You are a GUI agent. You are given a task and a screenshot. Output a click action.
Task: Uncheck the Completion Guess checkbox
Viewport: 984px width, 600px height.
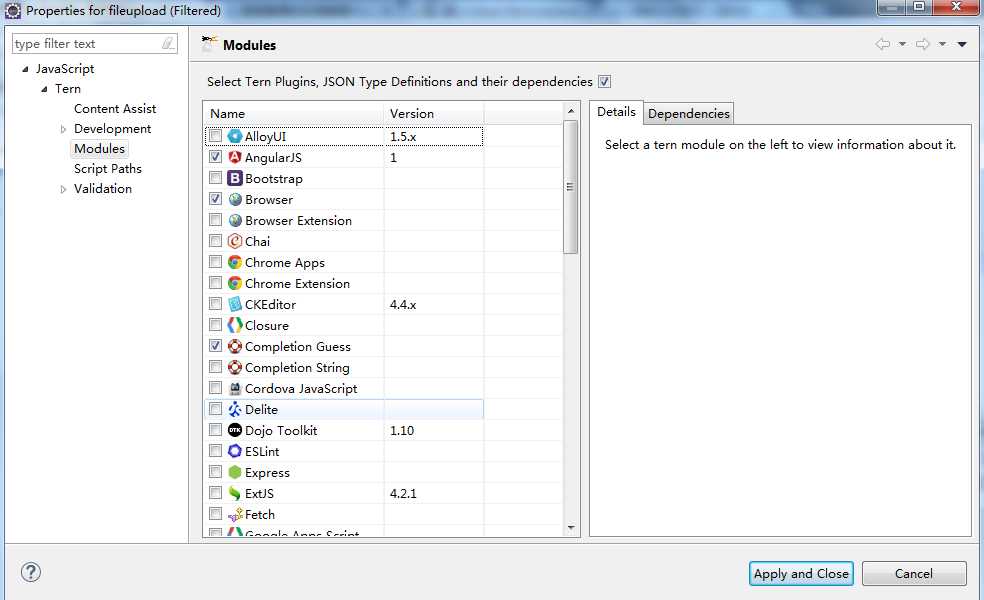point(215,345)
